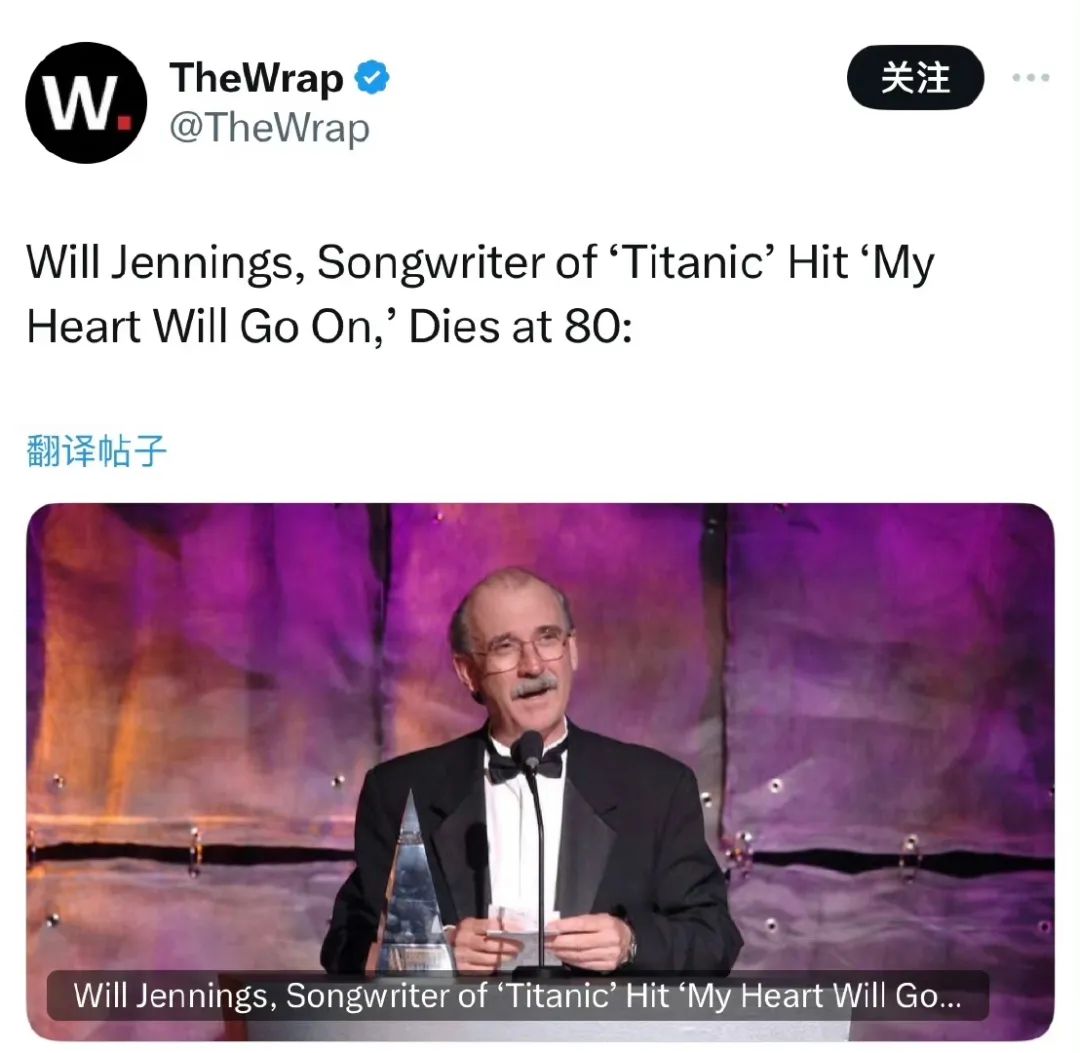Select the tweet headline starting 'Will Jennings, Songwriter'

click(x=480, y=263)
